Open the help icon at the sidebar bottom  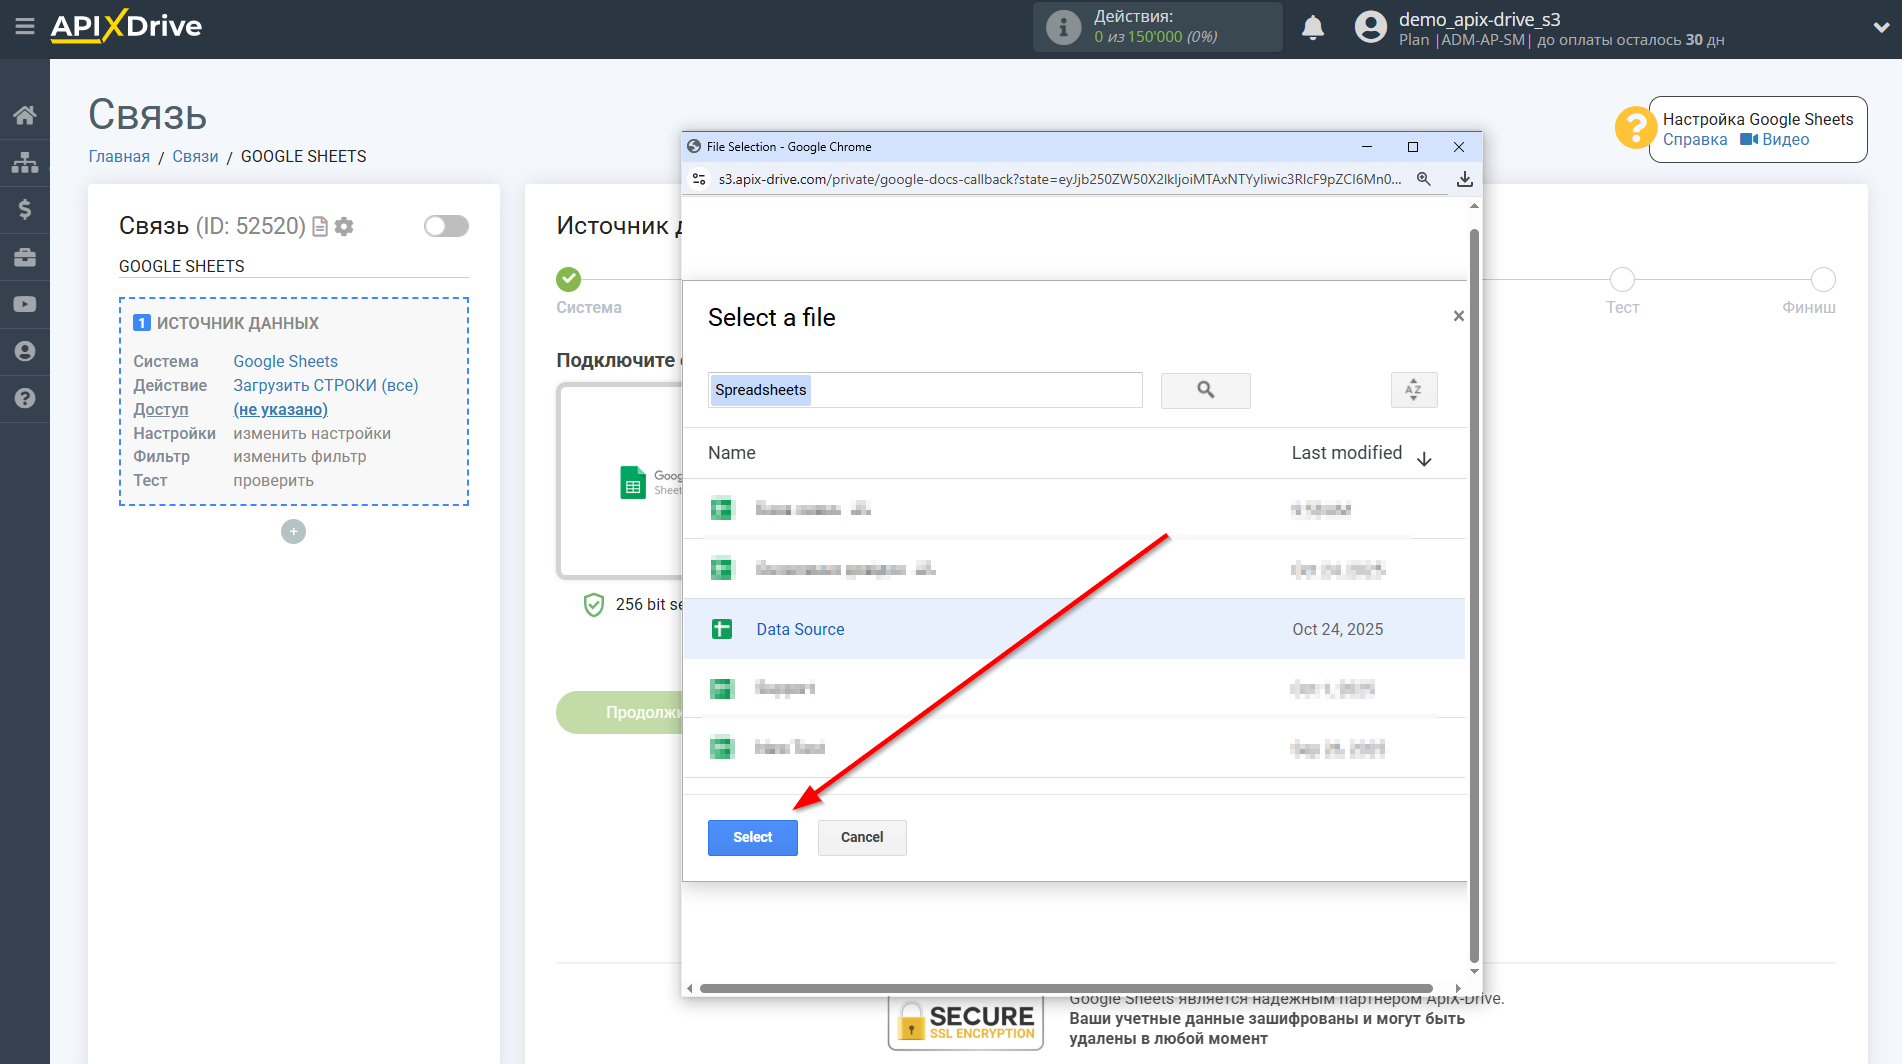point(25,399)
